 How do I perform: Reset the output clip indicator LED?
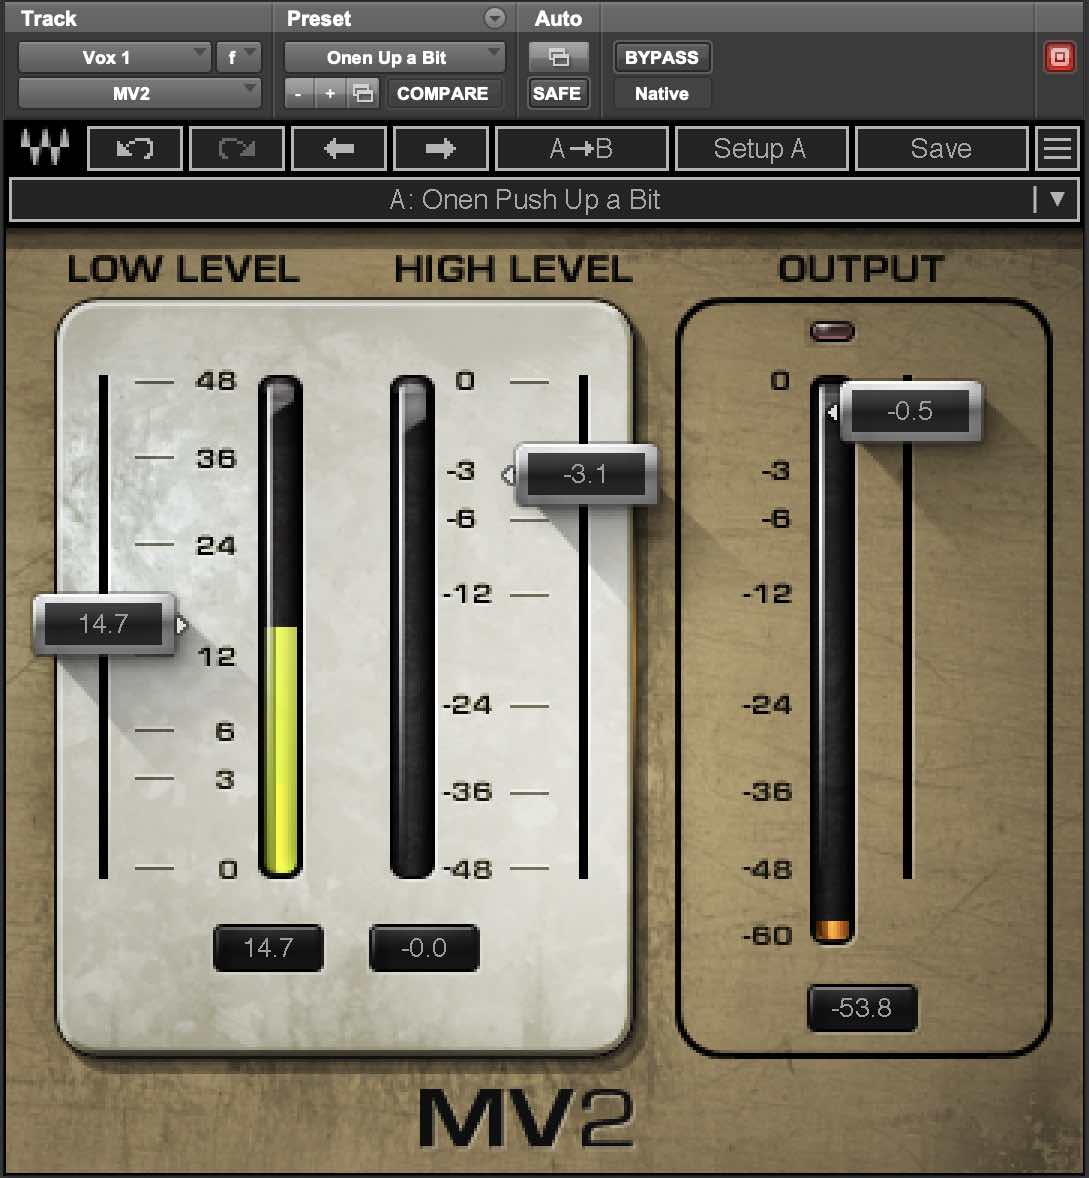coord(832,331)
